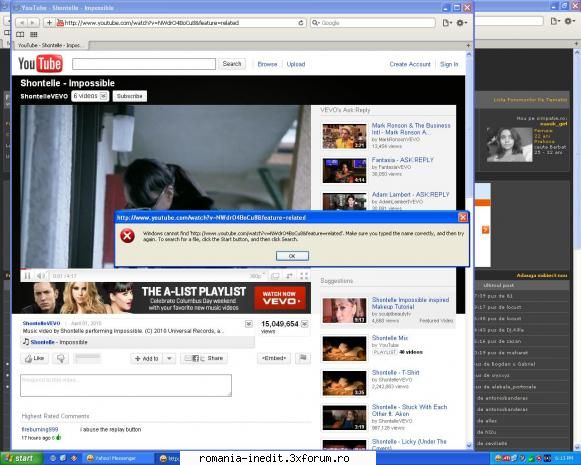581x465 pixels.
Task: Open ShontelleVEVO channel name in header
Action: [44, 96]
